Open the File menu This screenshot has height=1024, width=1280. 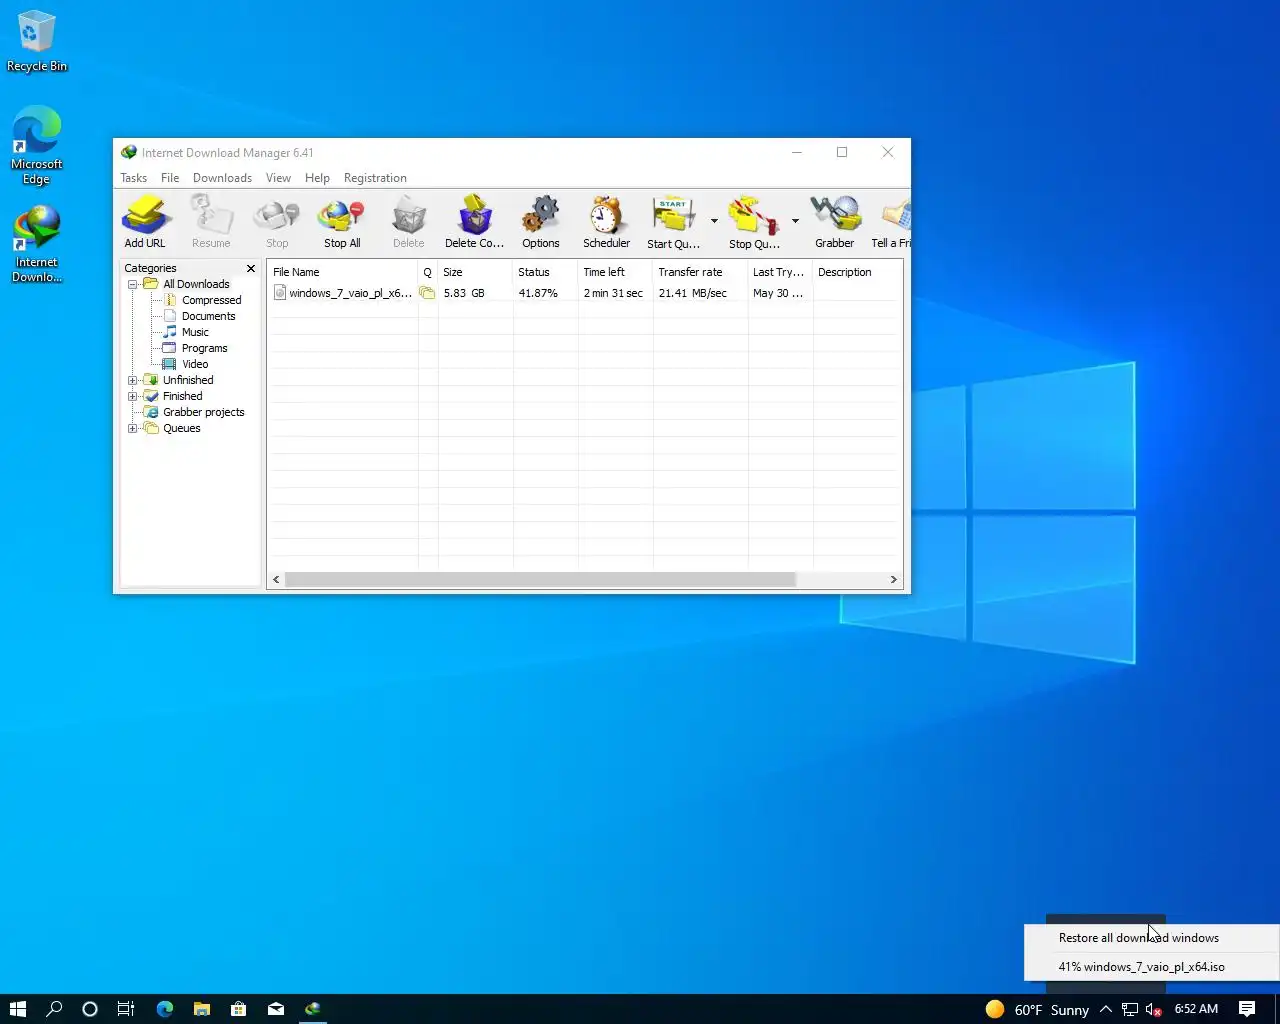170,178
